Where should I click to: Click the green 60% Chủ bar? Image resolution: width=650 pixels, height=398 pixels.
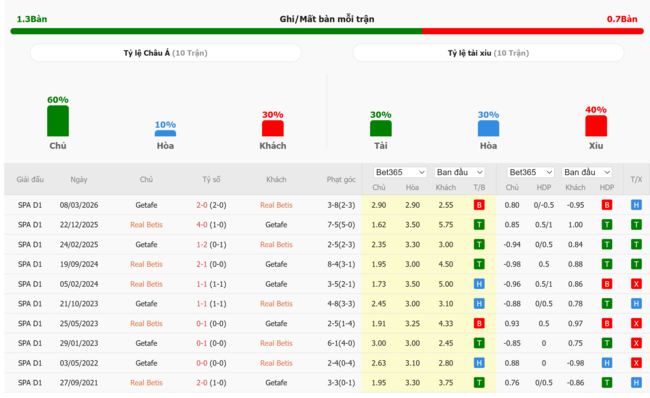[58, 121]
